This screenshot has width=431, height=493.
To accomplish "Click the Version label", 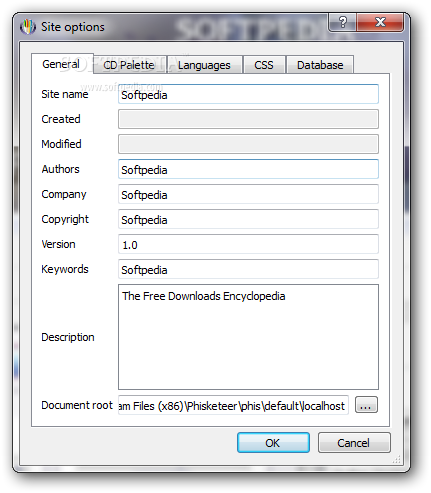I will 58,244.
